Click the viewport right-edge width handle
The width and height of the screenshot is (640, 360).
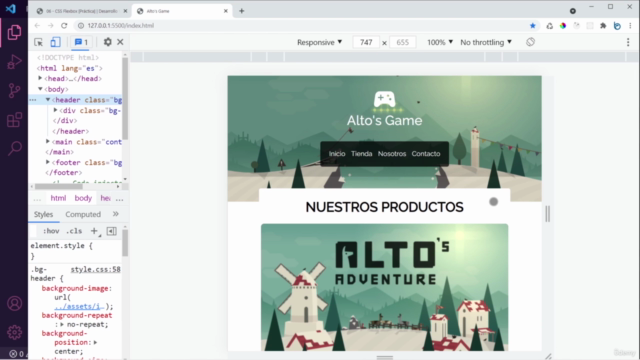click(547, 213)
